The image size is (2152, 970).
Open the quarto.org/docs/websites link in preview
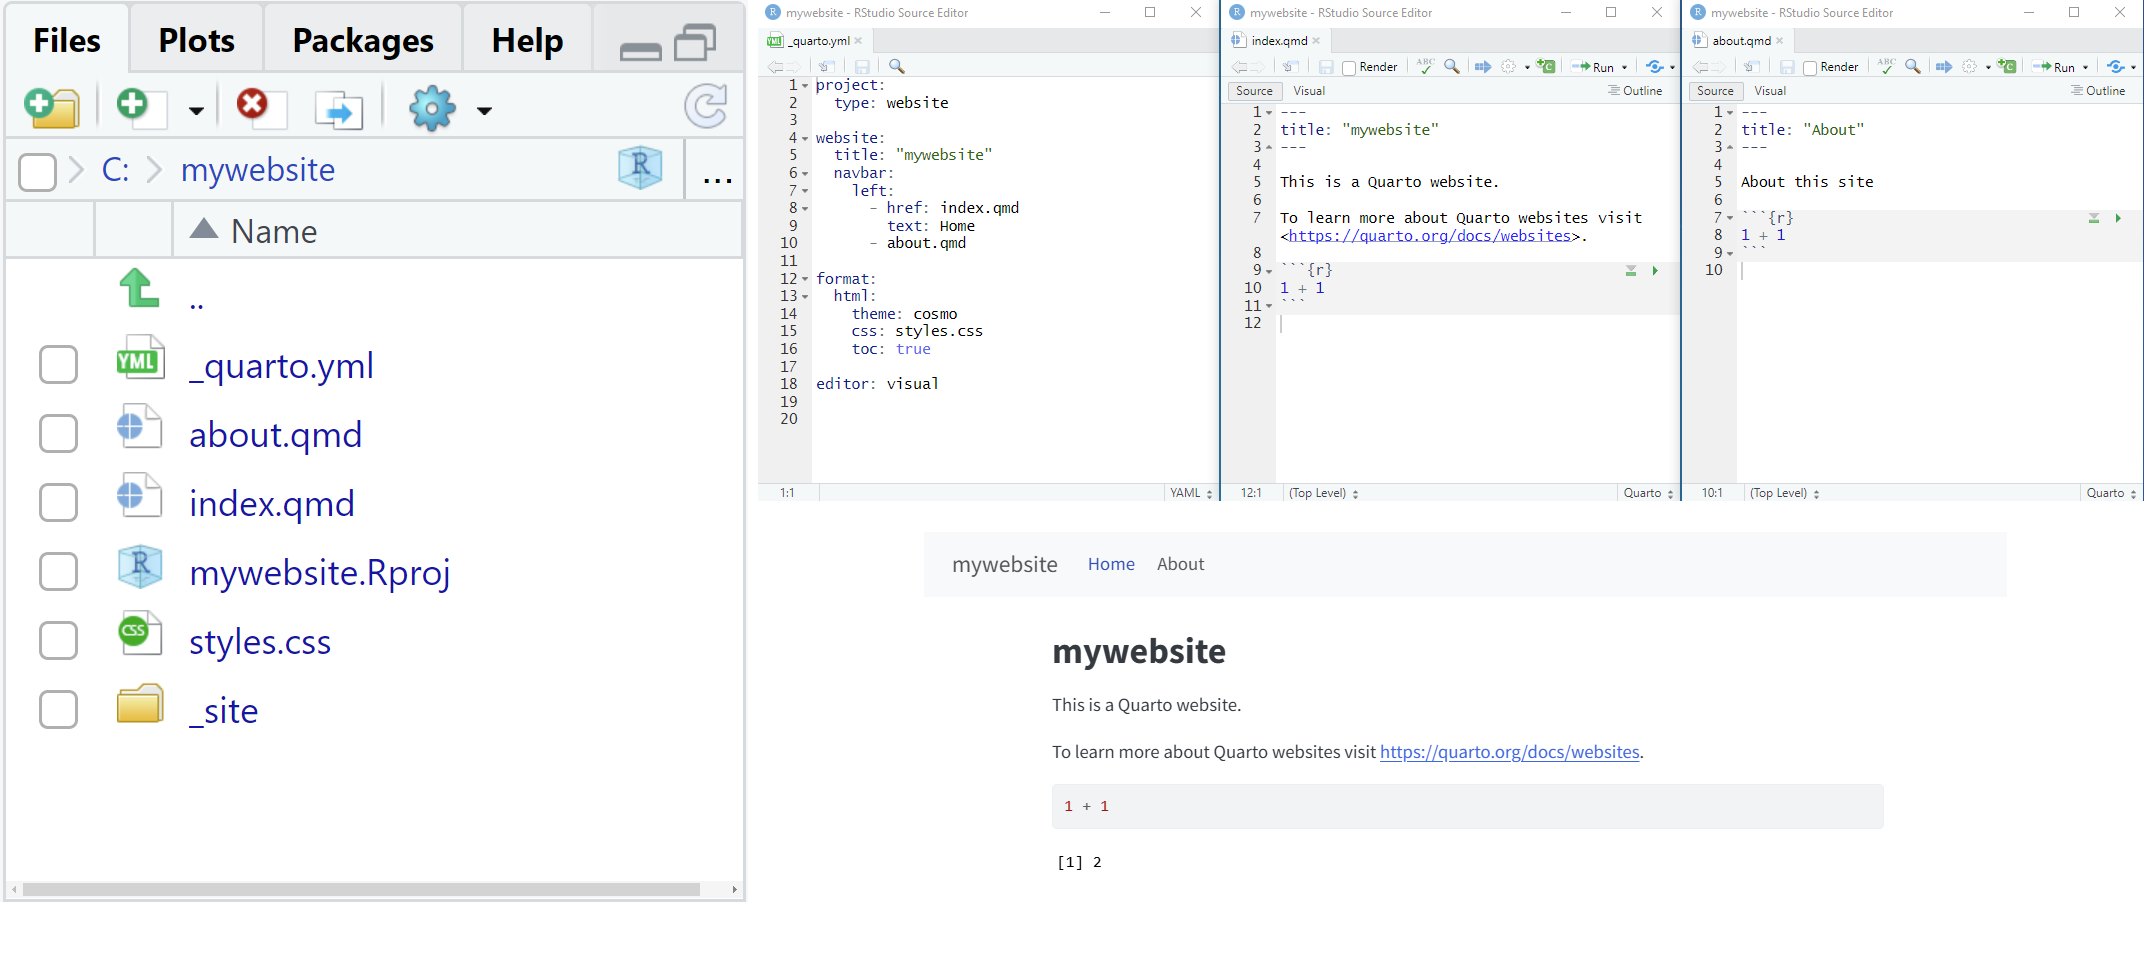[1509, 752]
